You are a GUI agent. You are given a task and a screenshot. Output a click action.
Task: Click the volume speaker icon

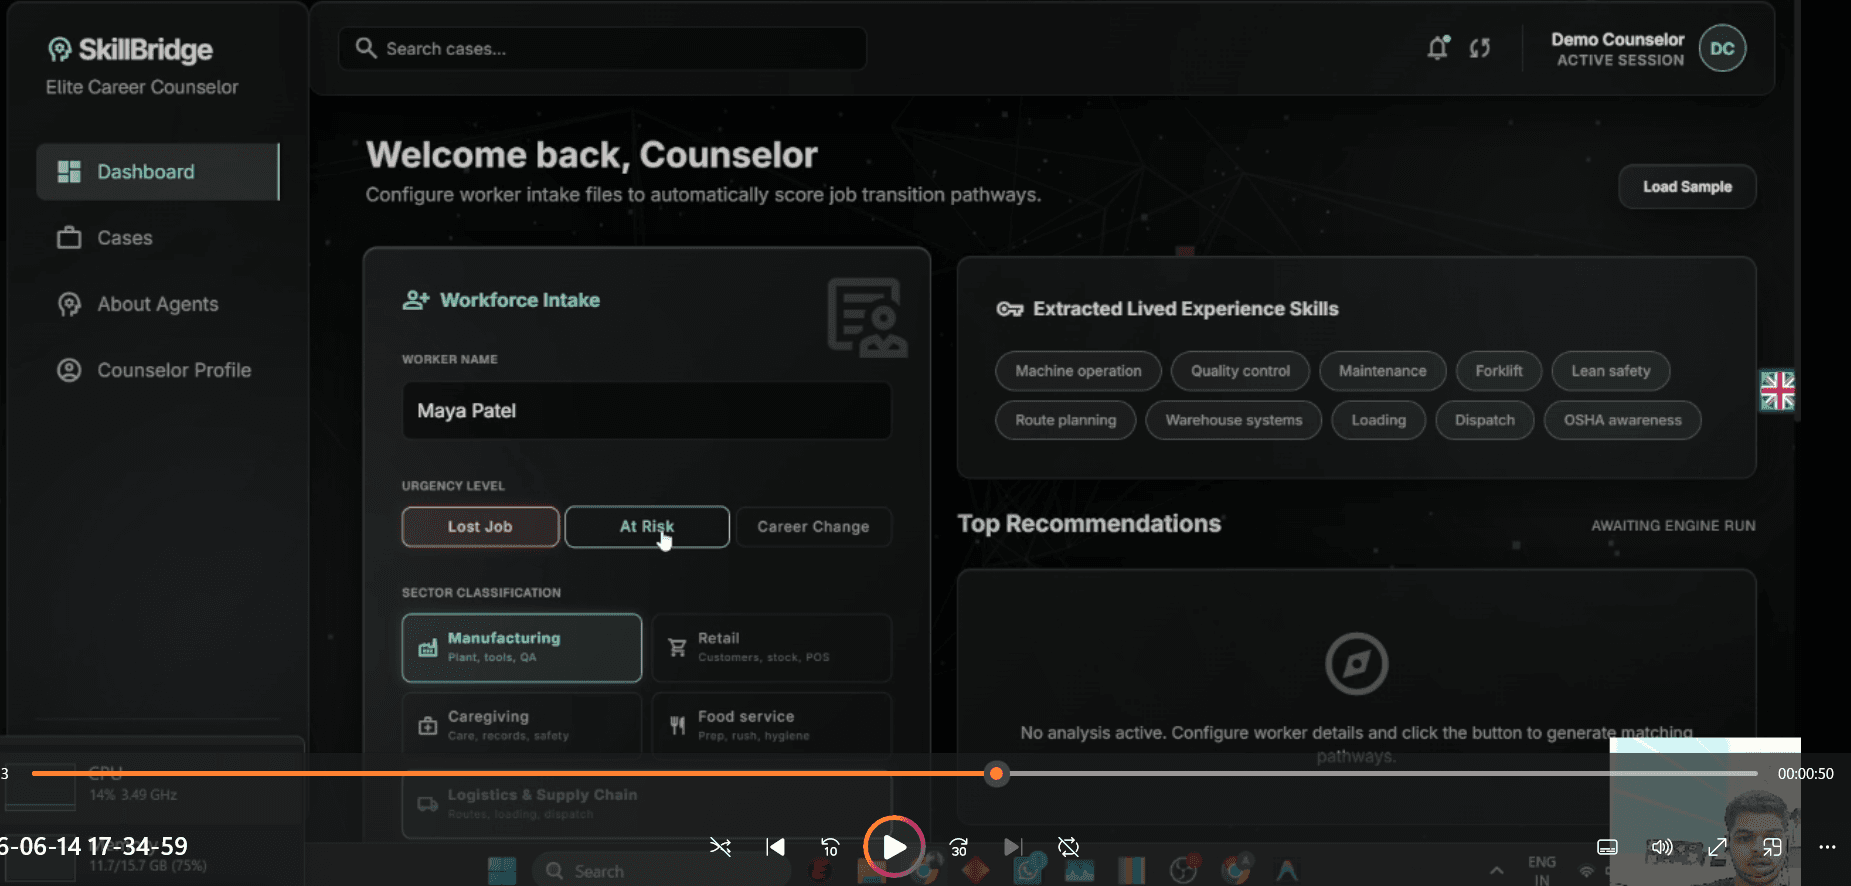1662,847
